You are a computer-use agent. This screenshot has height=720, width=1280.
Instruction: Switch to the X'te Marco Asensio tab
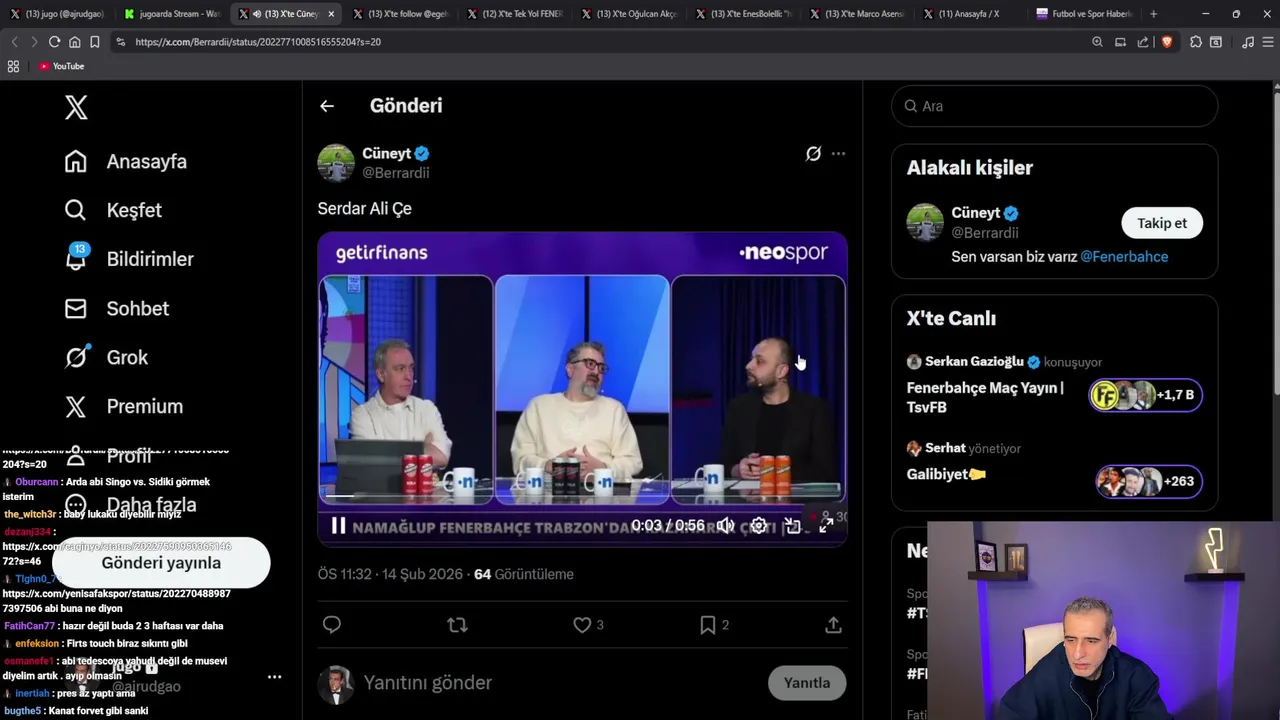tap(856, 14)
